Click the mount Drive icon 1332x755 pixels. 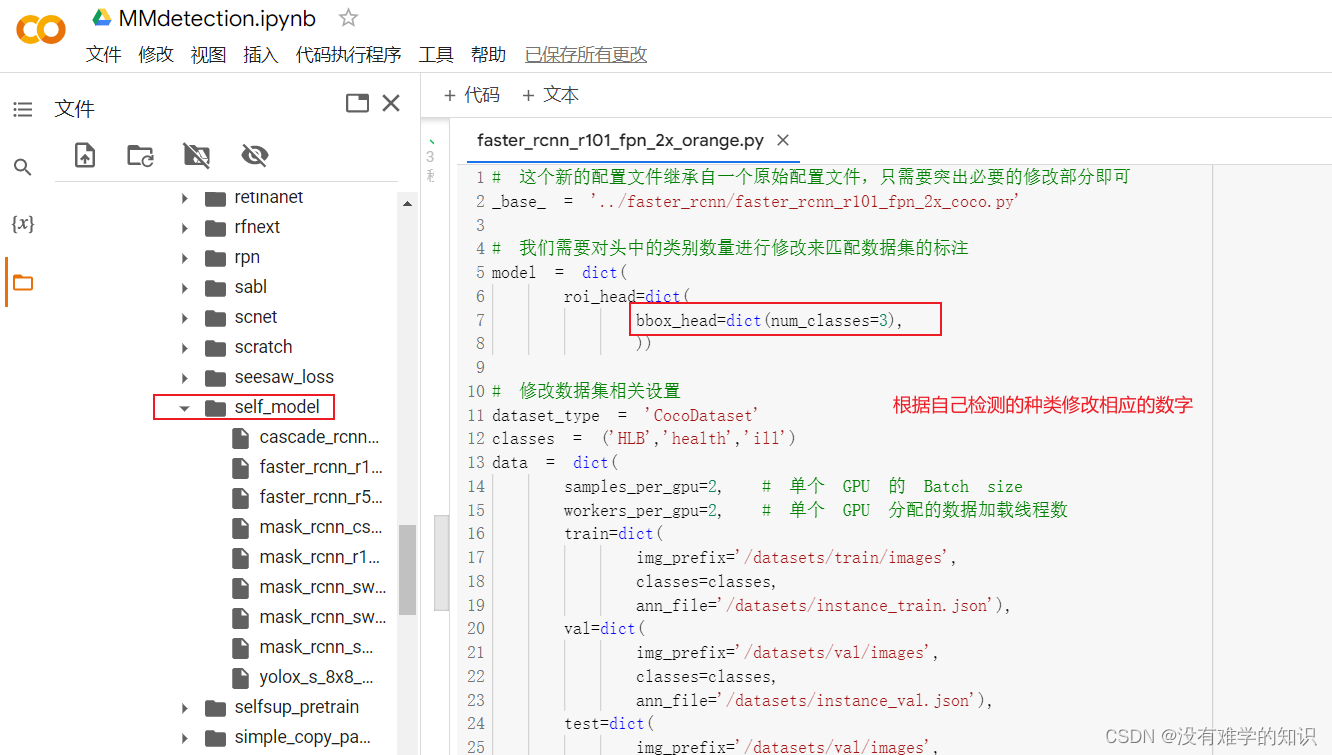(x=197, y=155)
